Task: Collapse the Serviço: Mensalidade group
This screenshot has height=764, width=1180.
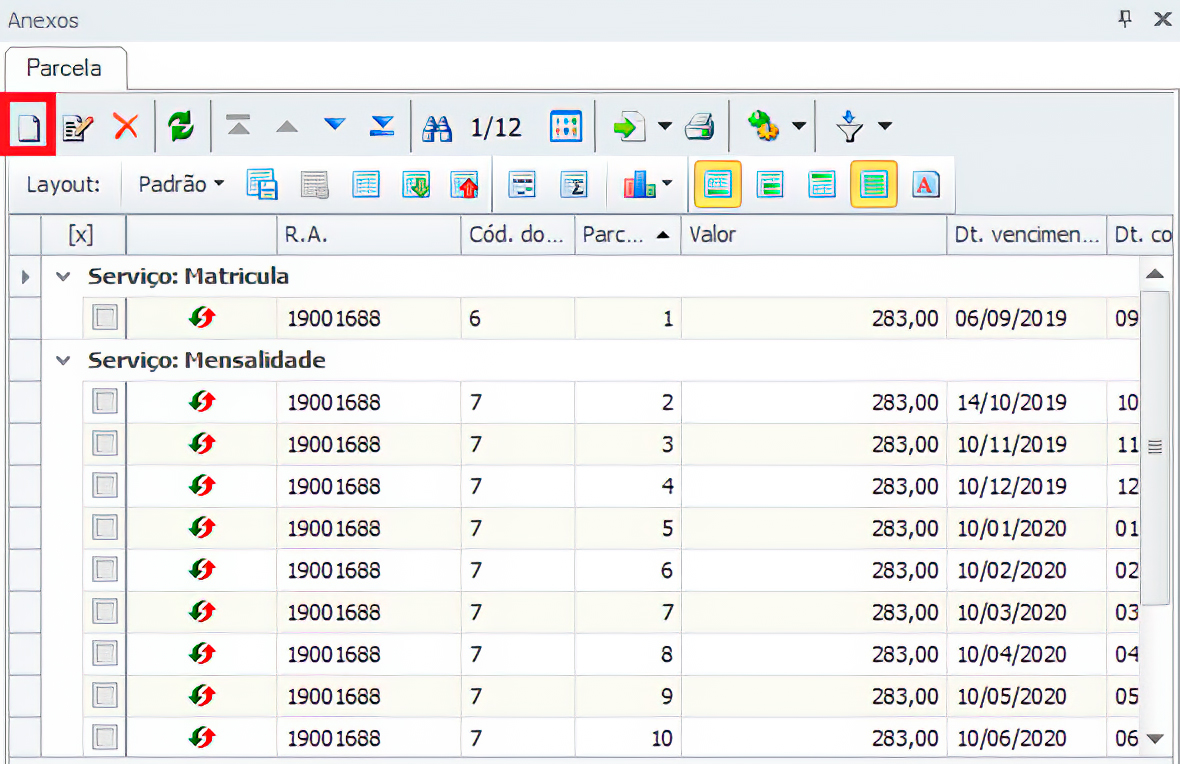Action: coord(64,361)
